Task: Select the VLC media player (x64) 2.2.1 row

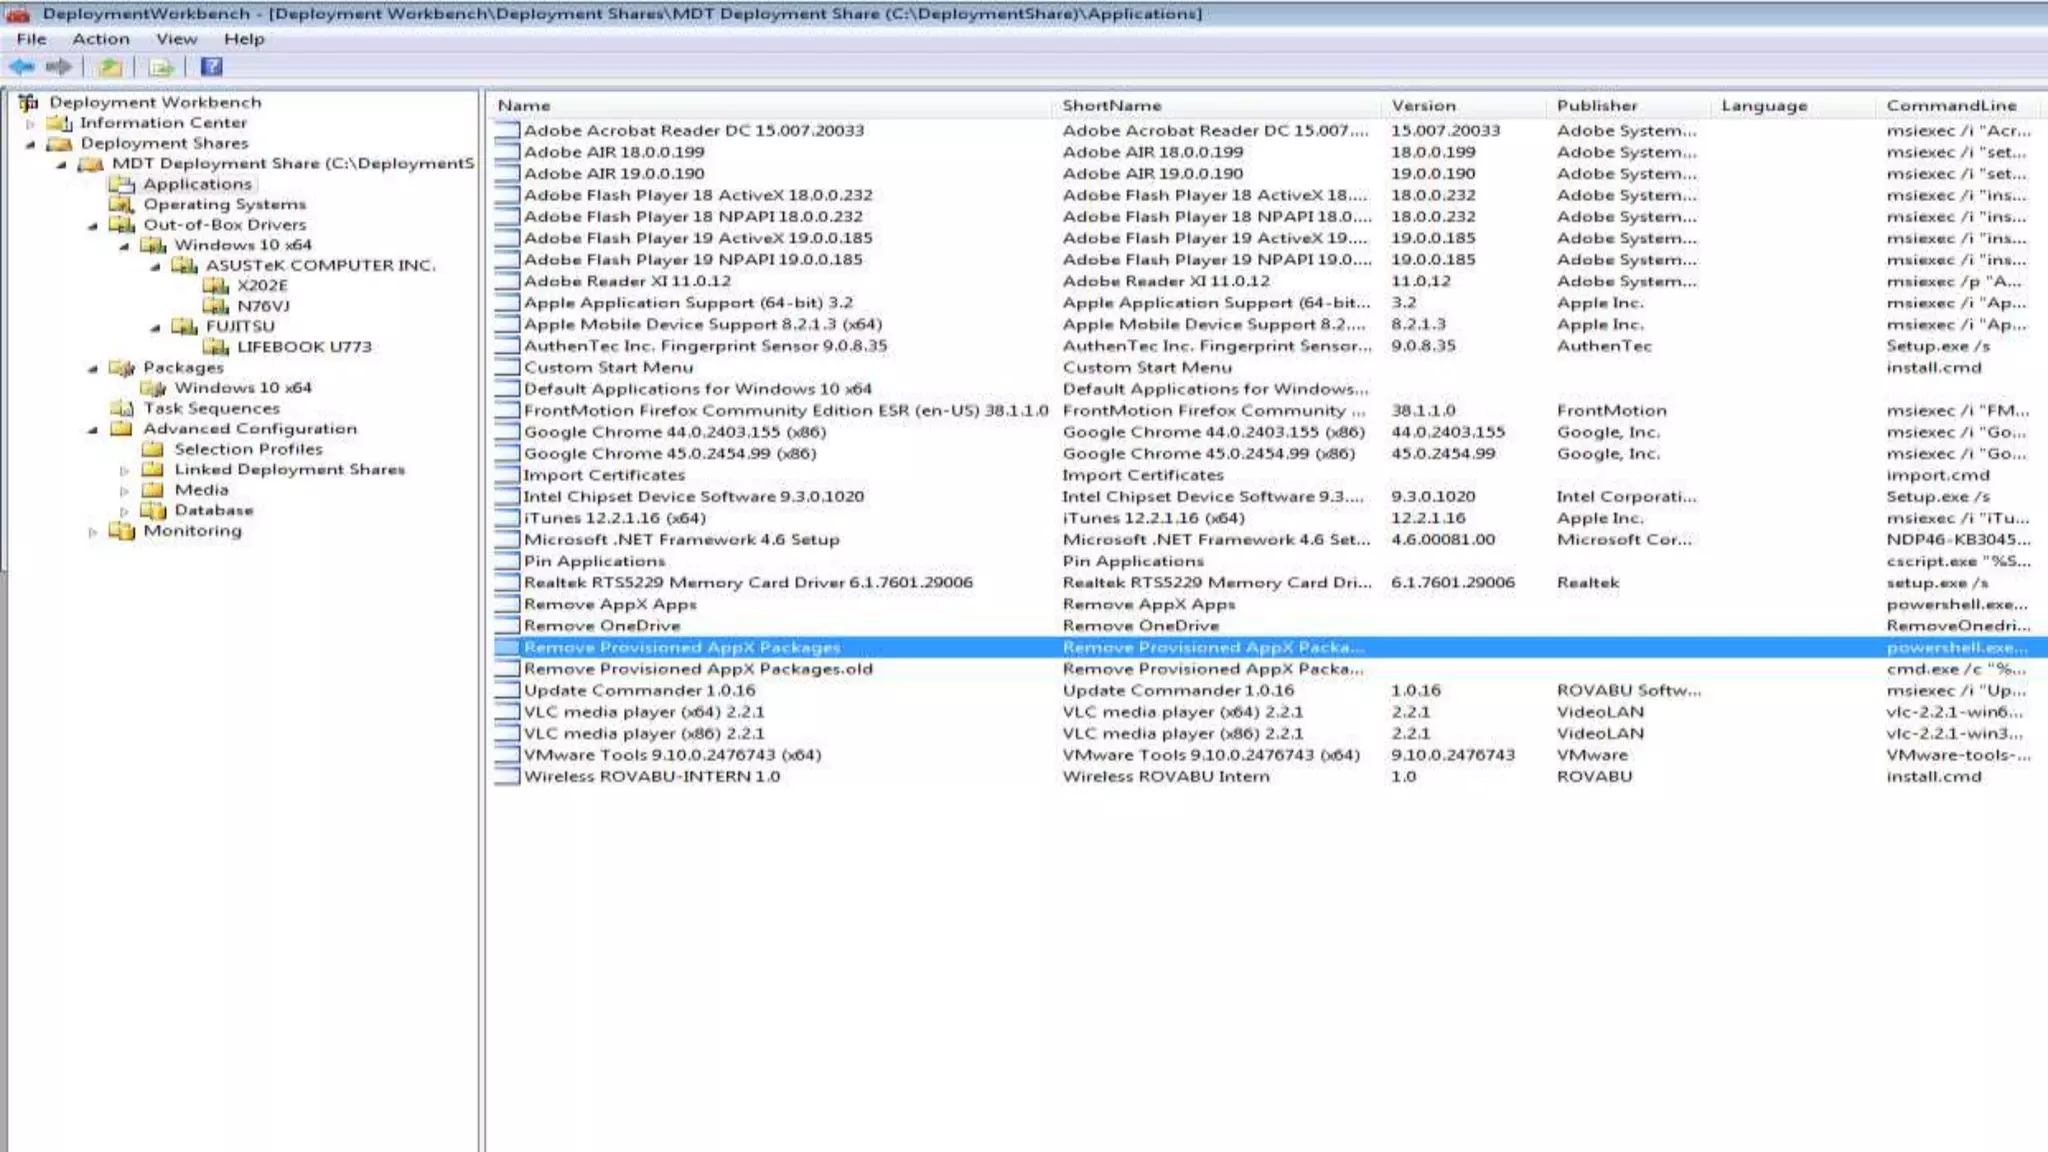Action: point(1268,712)
